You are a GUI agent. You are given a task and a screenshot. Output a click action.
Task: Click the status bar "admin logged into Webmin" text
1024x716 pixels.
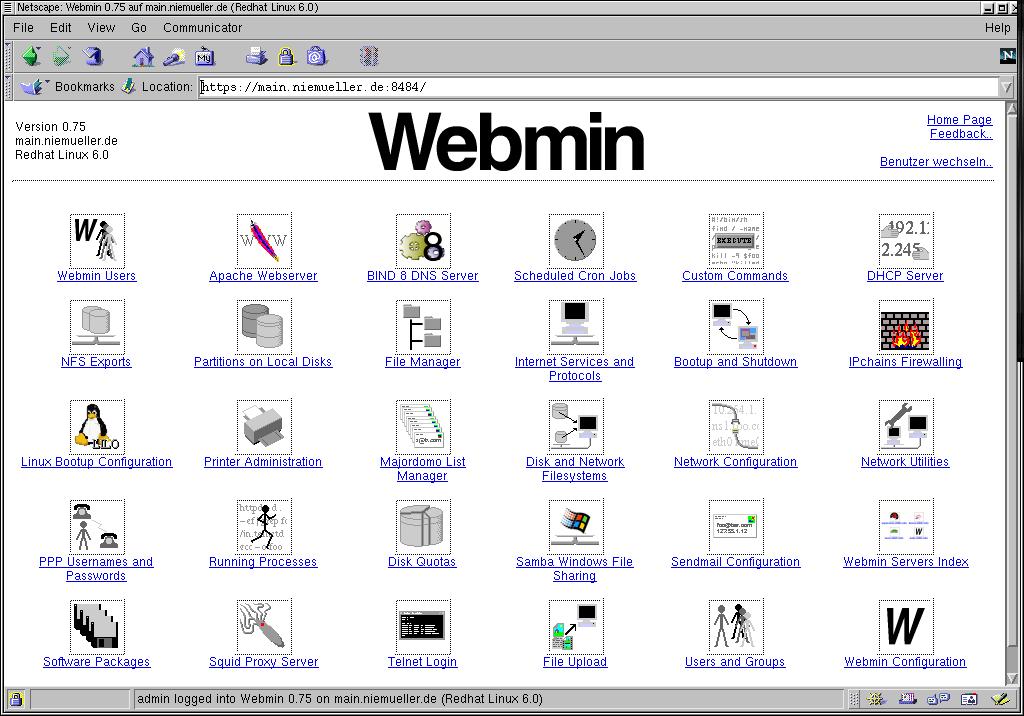[x=340, y=699]
